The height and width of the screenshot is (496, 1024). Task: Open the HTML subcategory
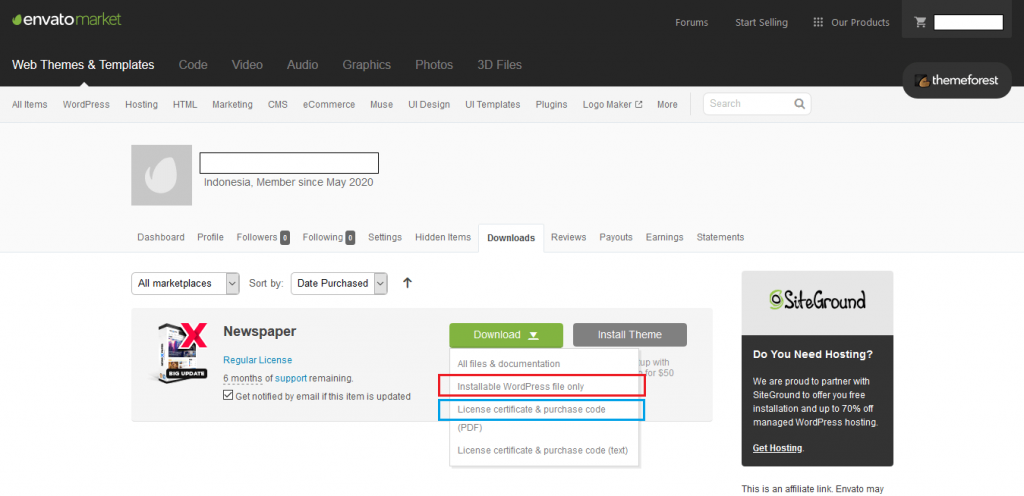(x=185, y=104)
